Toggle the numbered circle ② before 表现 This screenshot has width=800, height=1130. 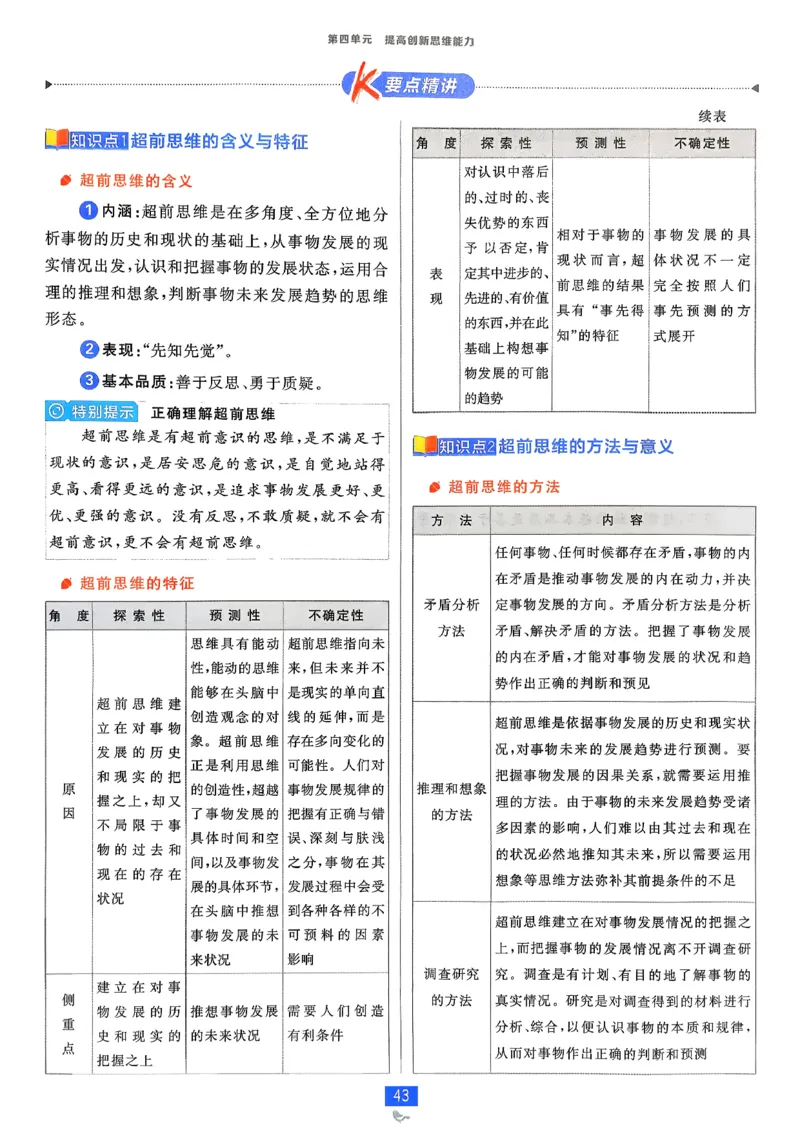pyautogui.click(x=88, y=347)
